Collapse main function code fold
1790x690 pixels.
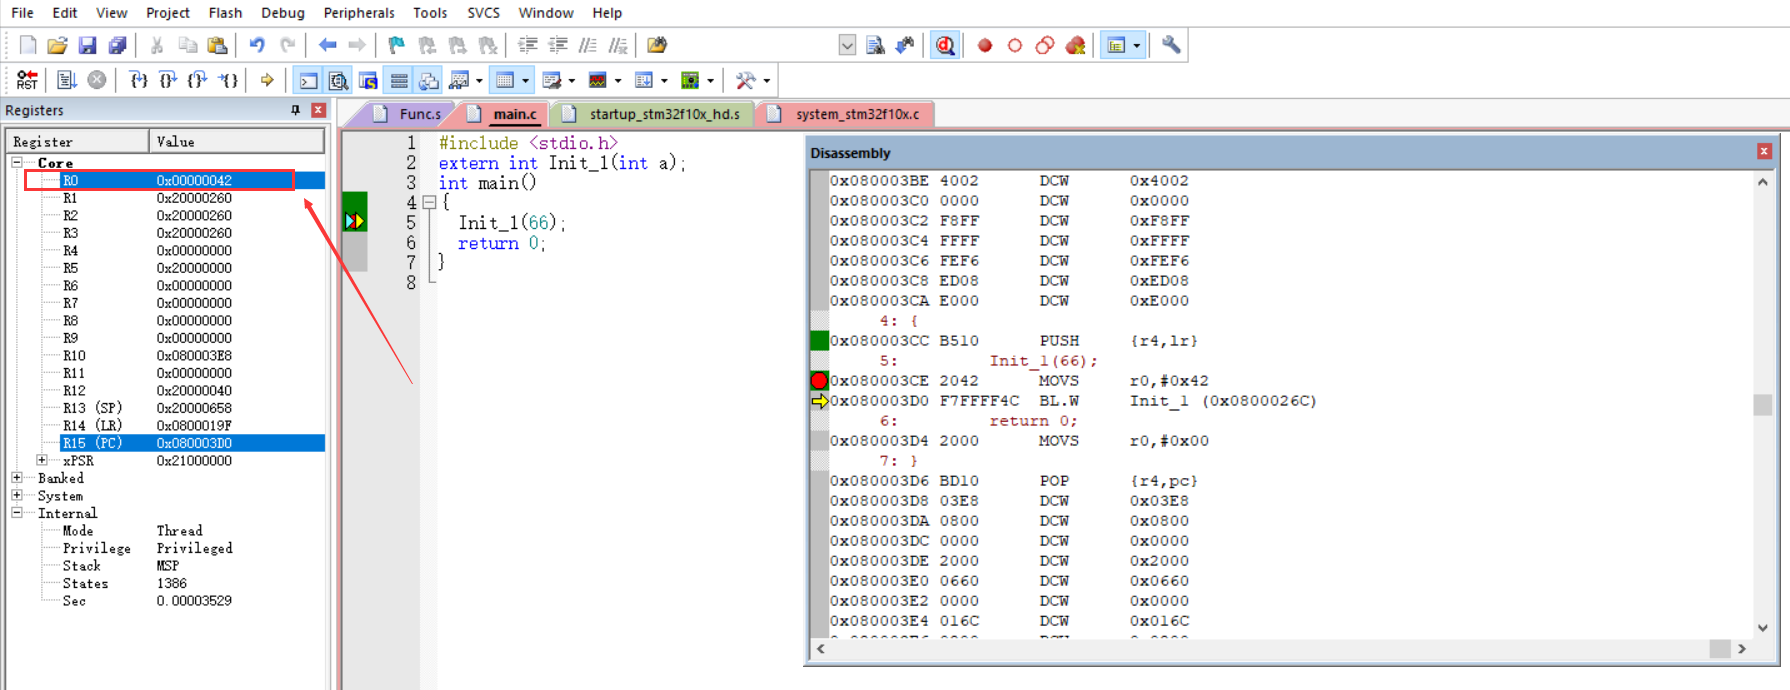pyautogui.click(x=429, y=202)
